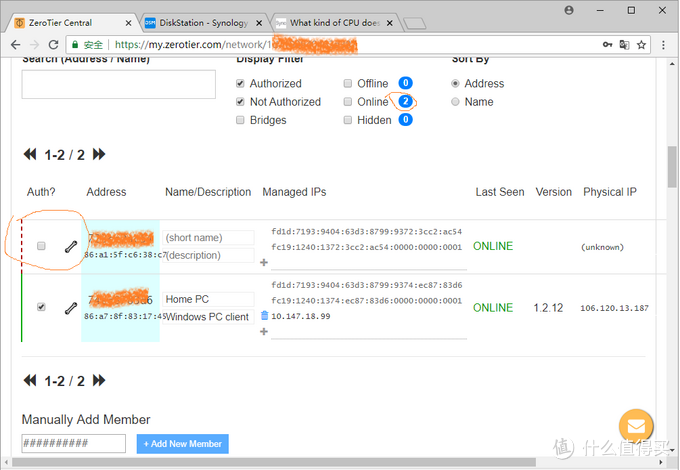Switch to the What kind of CPU tab
This screenshot has width=680, height=470.
click(x=335, y=21)
